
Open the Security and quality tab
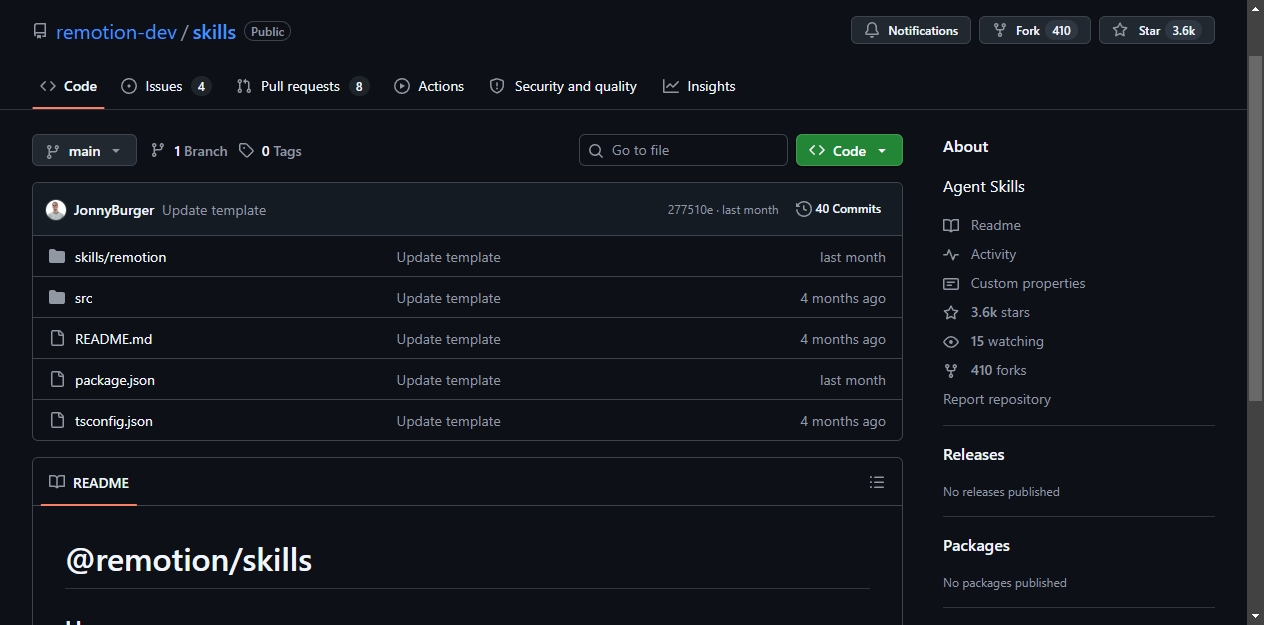(563, 86)
